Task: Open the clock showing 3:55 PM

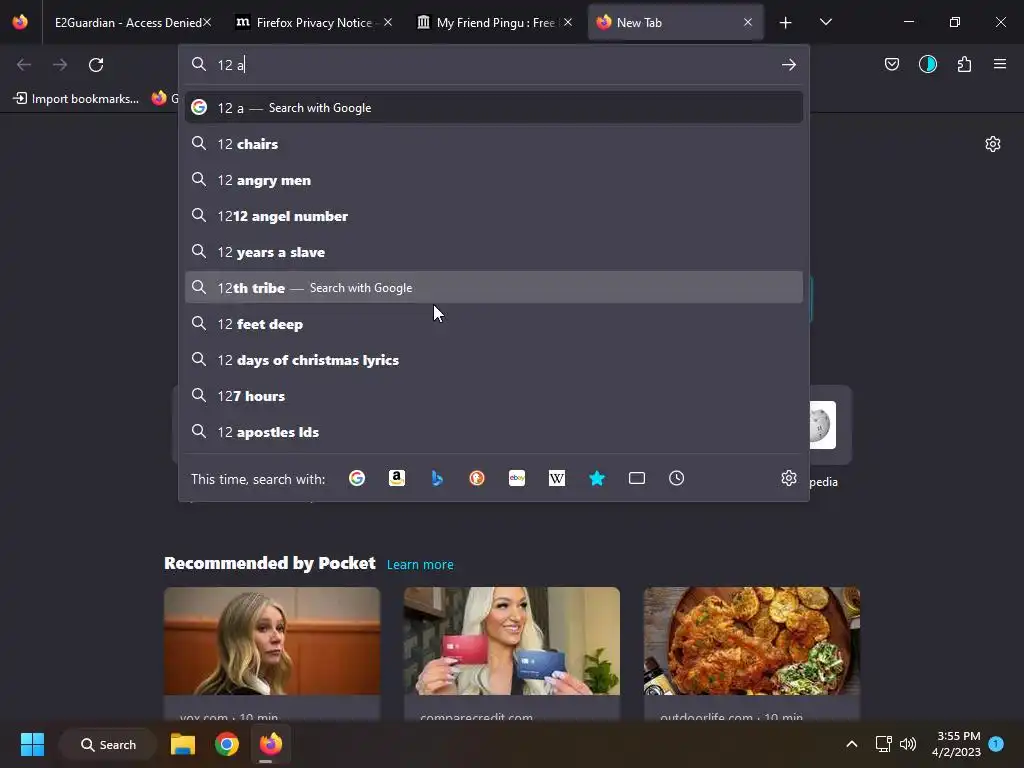Action: [956, 744]
